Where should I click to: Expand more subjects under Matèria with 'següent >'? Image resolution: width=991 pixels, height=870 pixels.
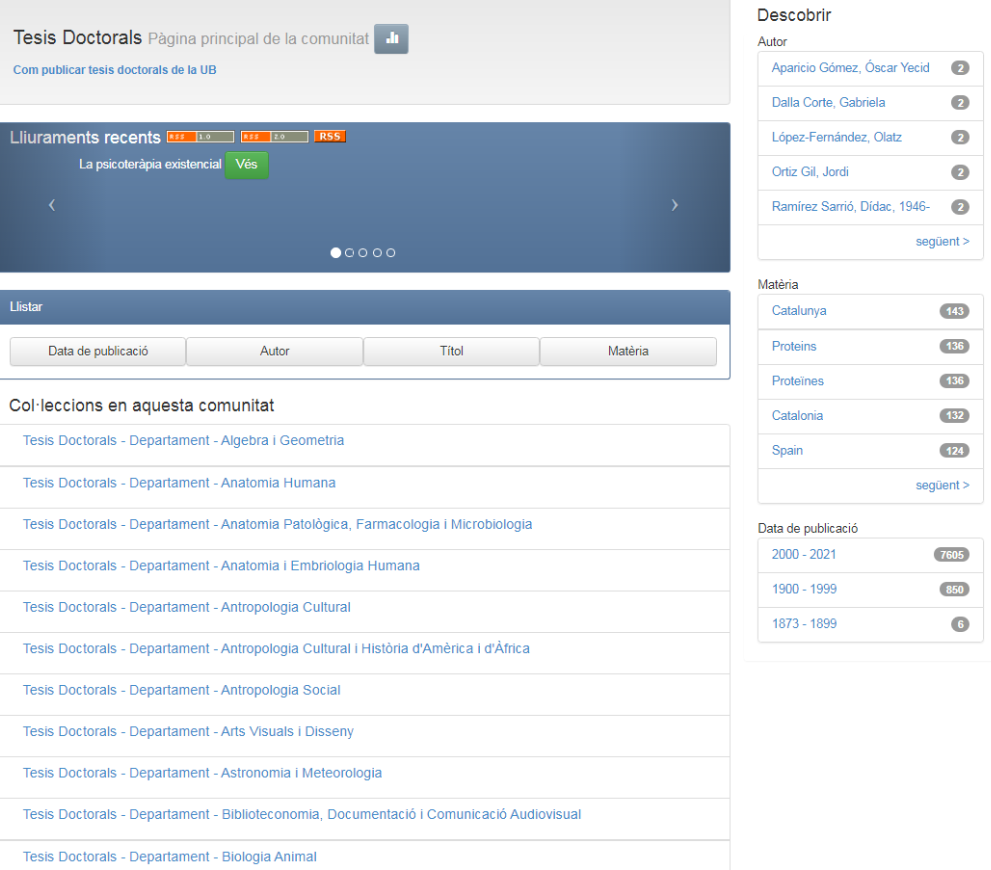pos(941,484)
